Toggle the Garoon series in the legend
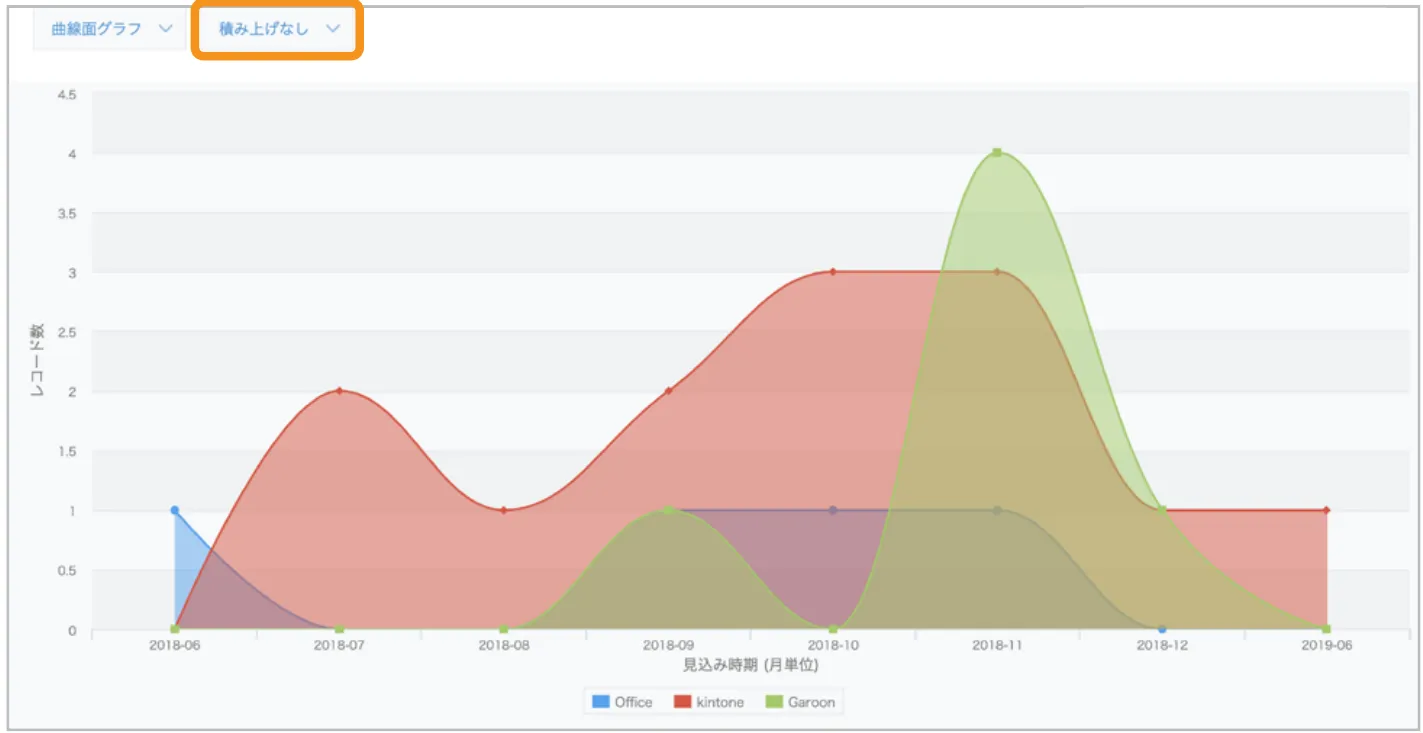This screenshot has height=733, width=1423. [x=801, y=702]
